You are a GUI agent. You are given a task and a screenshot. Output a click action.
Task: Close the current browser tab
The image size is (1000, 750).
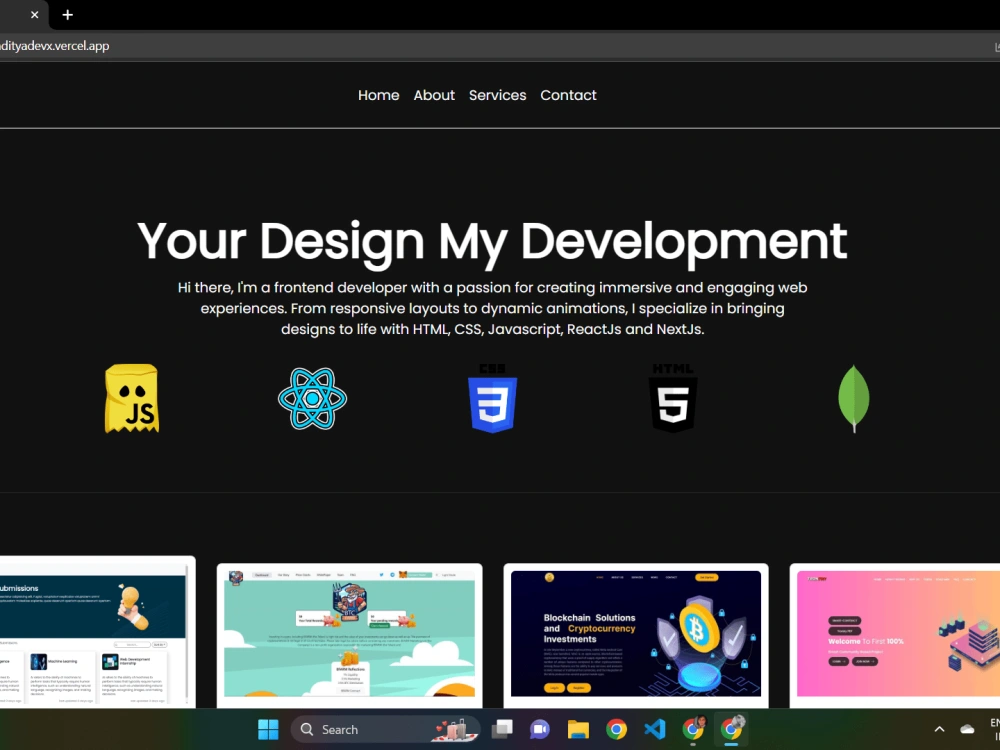point(34,15)
